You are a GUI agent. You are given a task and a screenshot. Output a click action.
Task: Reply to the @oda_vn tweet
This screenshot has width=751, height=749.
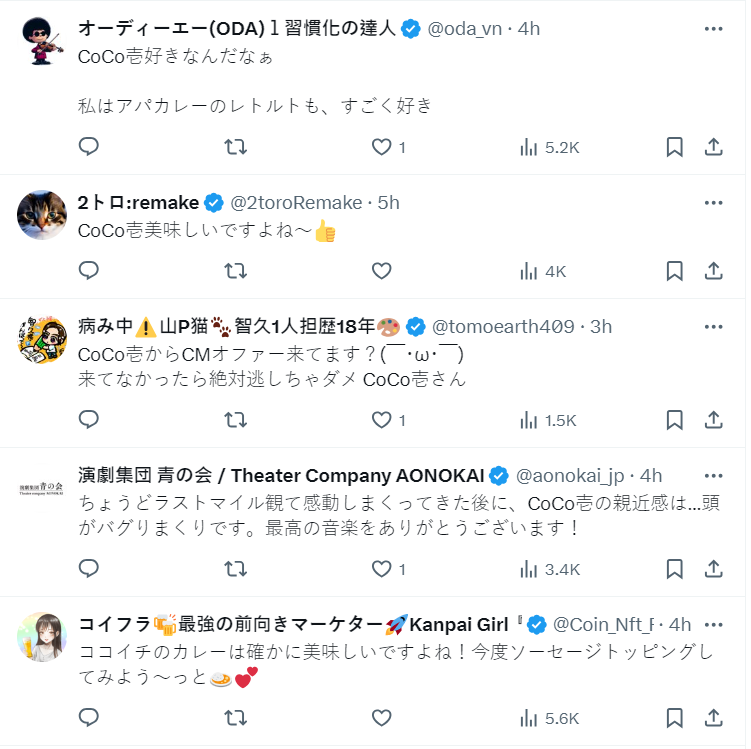coord(89,147)
